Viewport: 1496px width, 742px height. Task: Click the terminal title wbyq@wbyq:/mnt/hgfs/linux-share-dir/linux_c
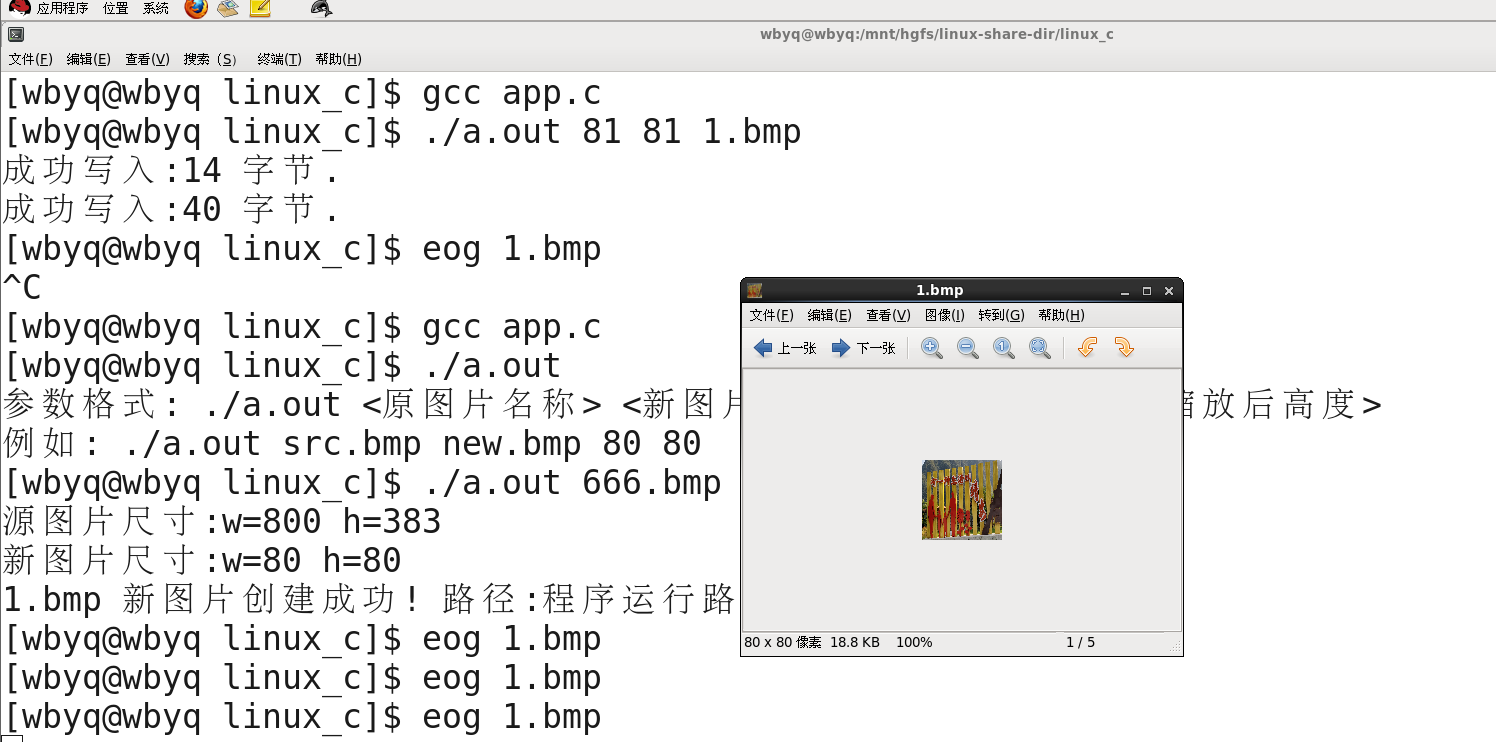(937, 34)
